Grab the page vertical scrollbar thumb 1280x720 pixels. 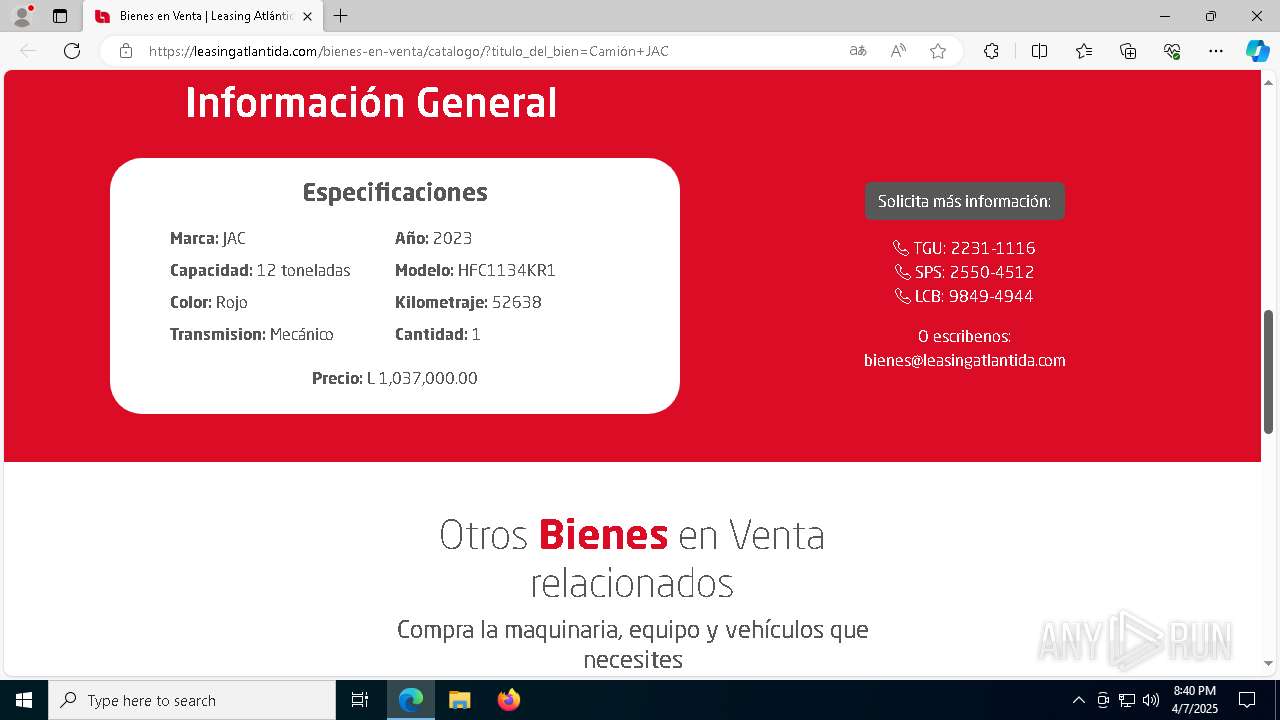[x=1269, y=372]
